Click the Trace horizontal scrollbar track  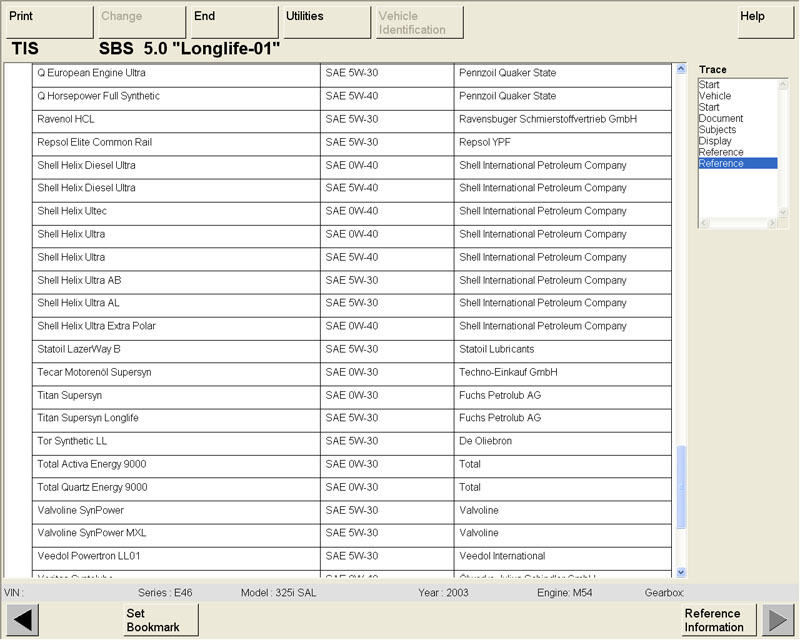coord(738,223)
